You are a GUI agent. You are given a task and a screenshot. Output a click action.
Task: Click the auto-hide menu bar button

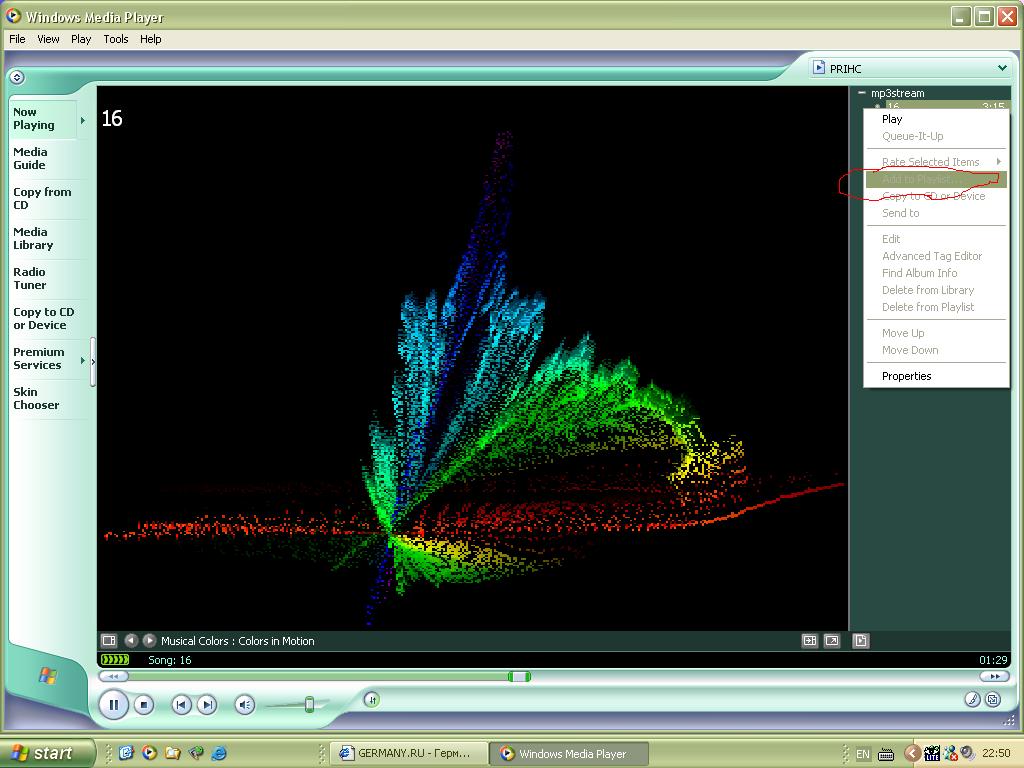pos(17,77)
